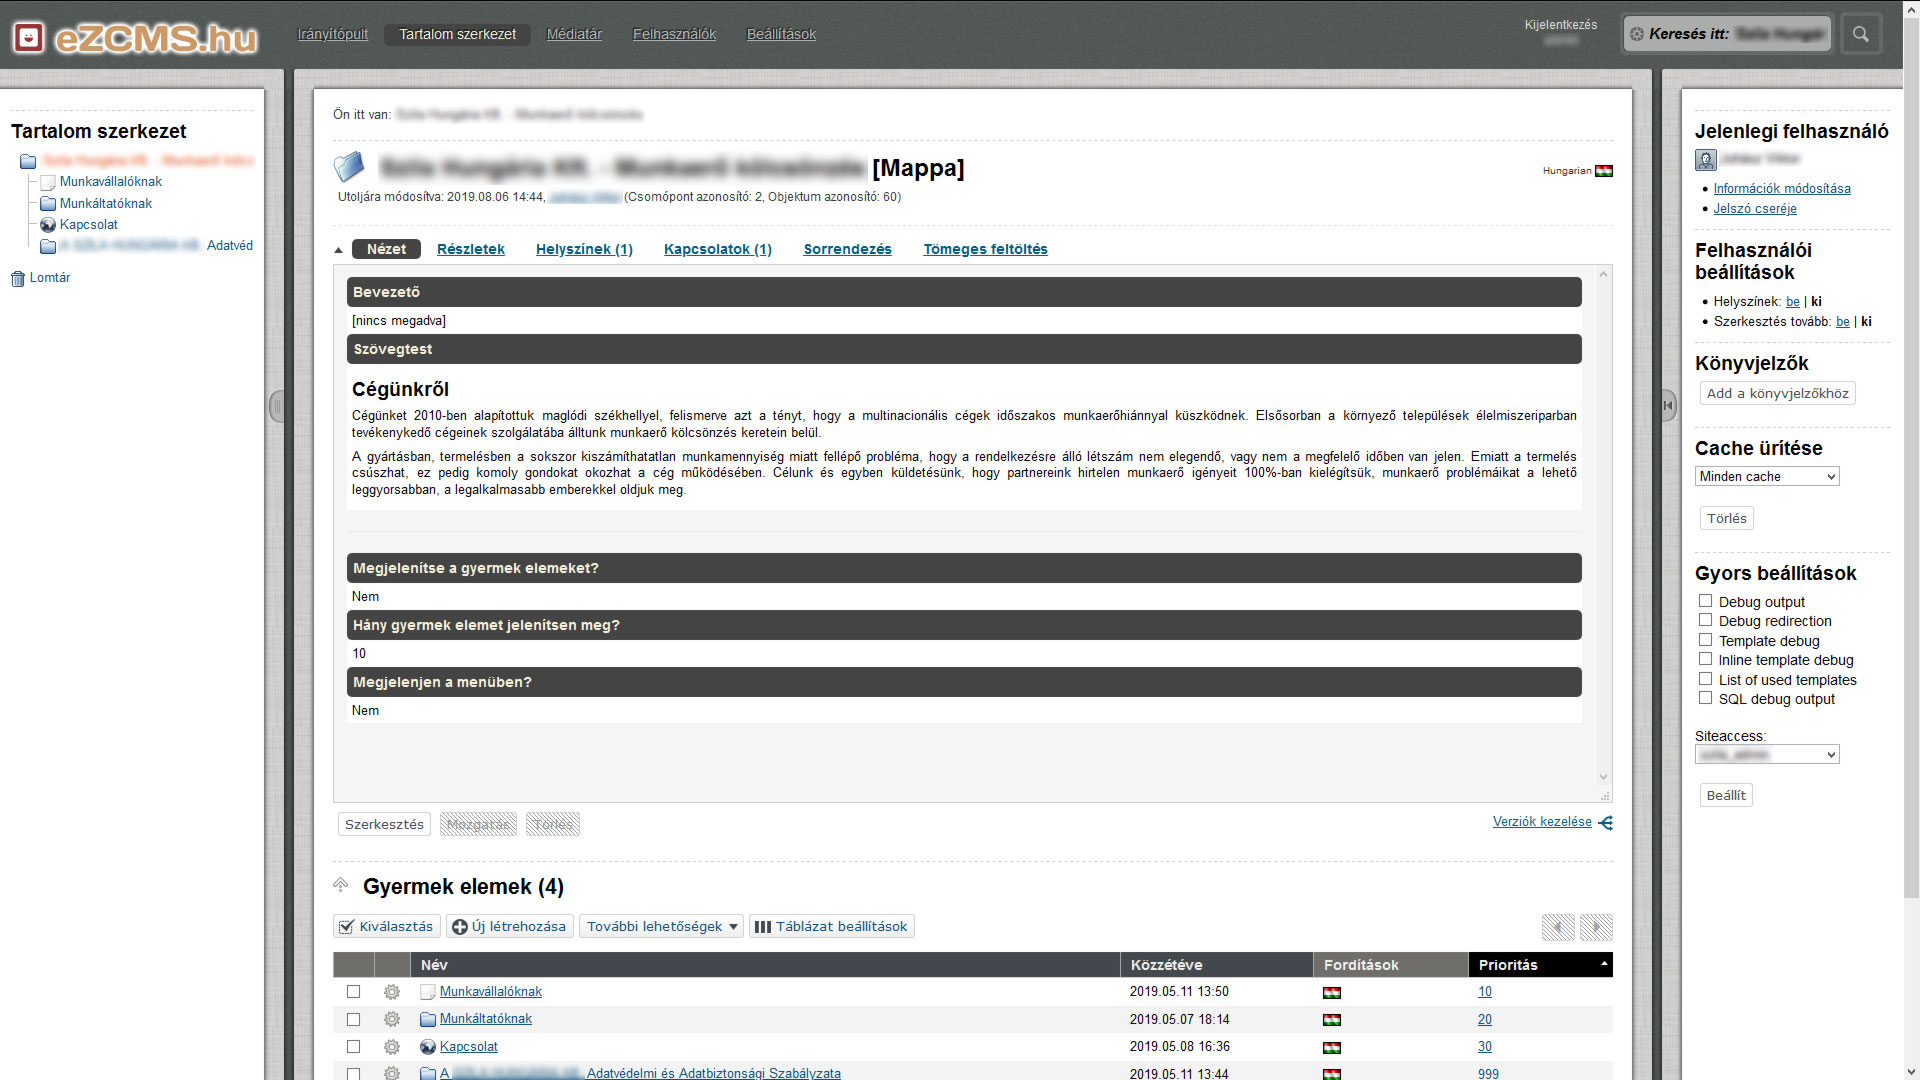Open the Lomtár trash icon
The width and height of the screenshot is (1920, 1080).
pyautogui.click(x=17, y=279)
